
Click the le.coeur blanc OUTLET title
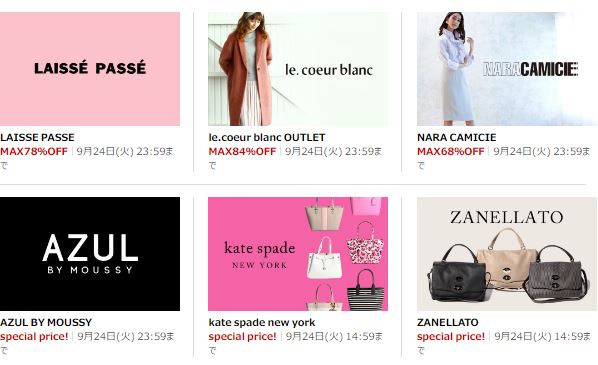click(267, 137)
